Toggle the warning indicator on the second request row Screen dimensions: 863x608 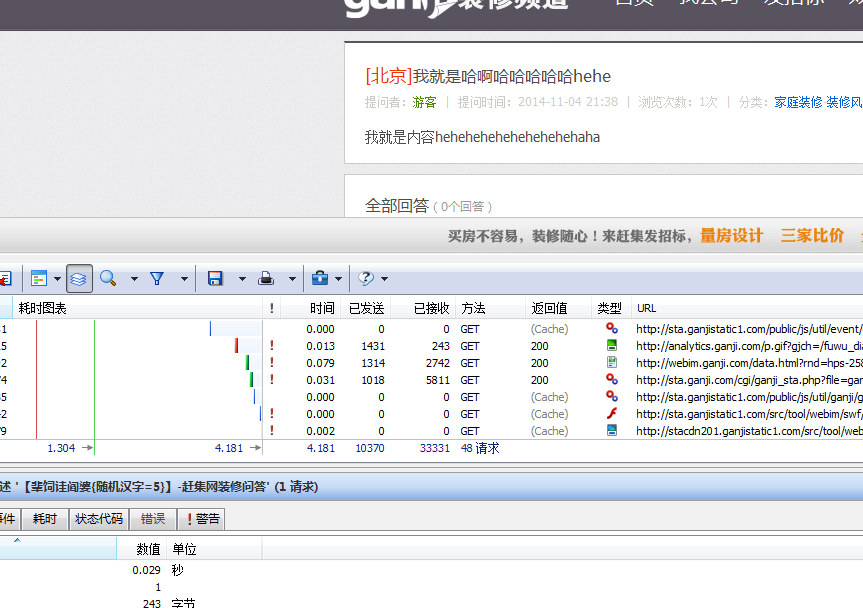271,345
